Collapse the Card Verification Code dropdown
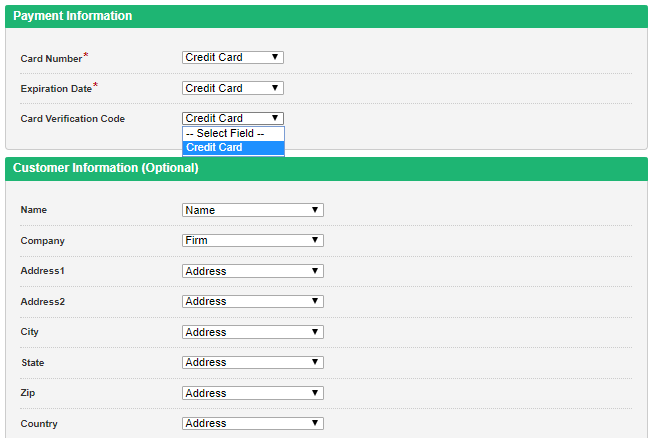This screenshot has height=438, width=655. tap(233, 118)
